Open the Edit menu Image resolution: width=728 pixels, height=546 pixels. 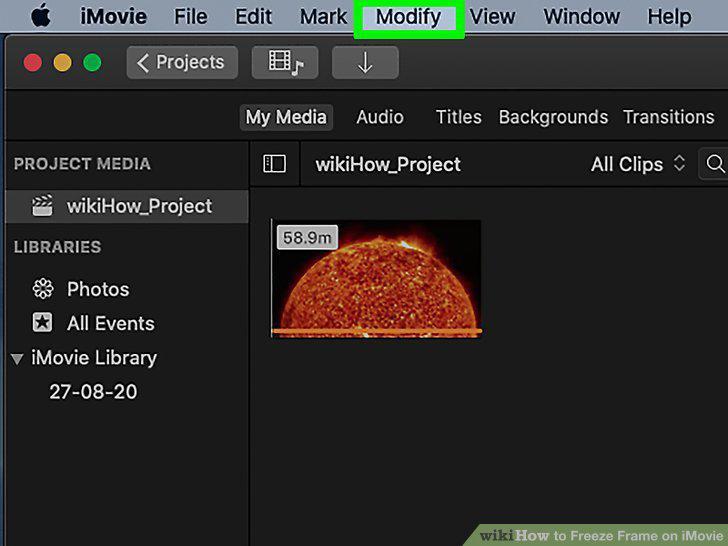(x=253, y=17)
